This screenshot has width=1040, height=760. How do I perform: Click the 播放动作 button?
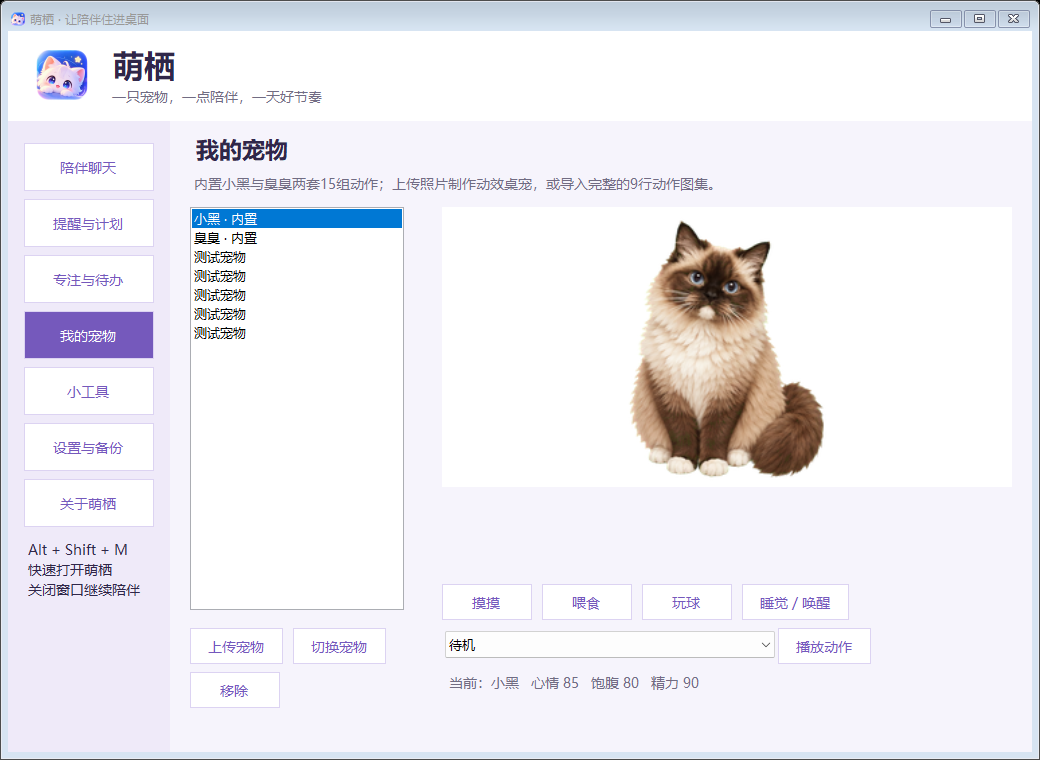tap(824, 647)
